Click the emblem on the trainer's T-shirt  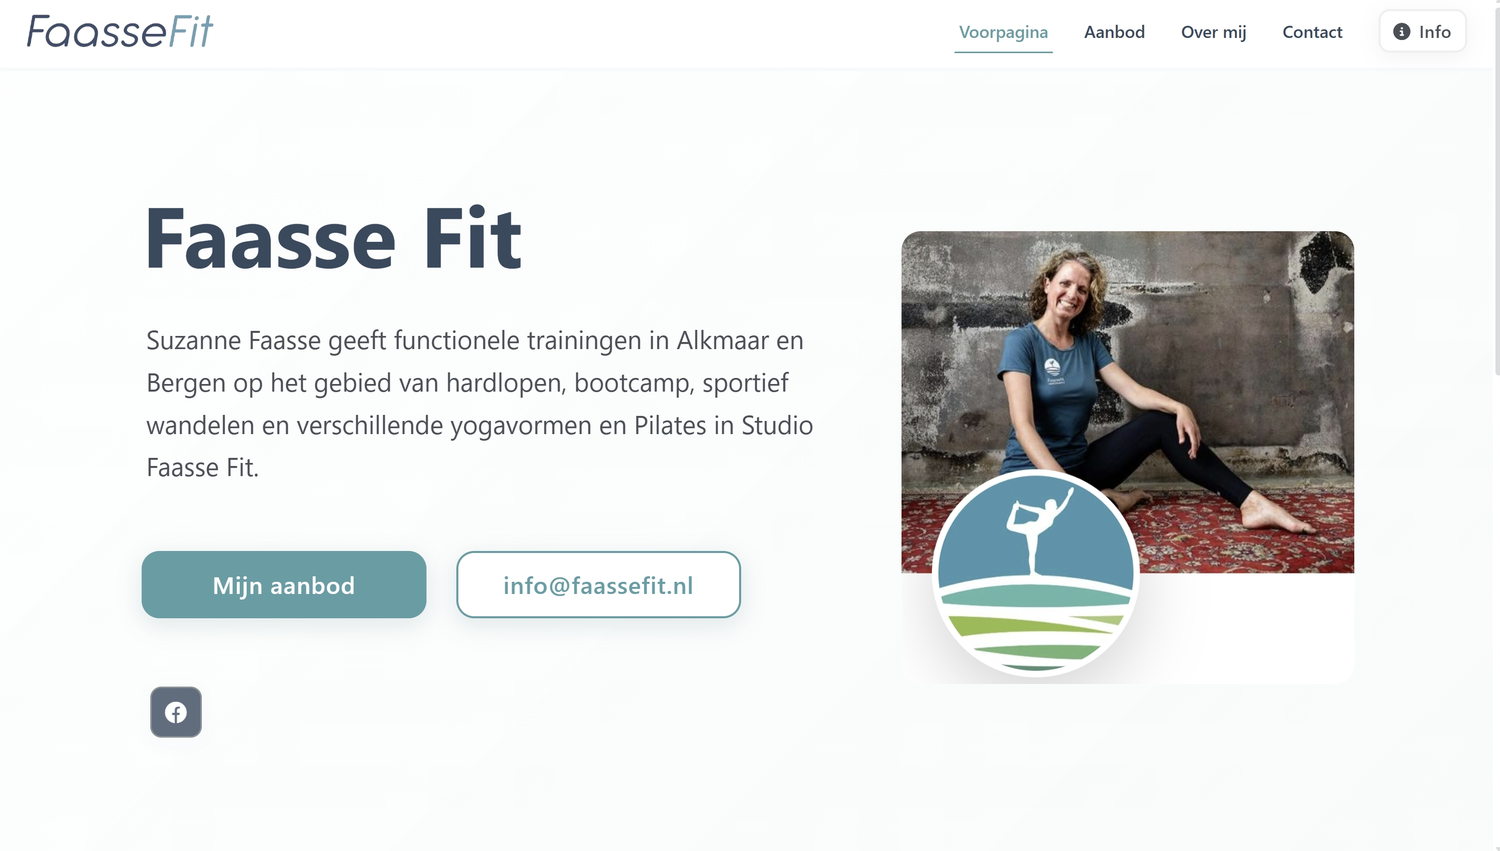(1052, 370)
